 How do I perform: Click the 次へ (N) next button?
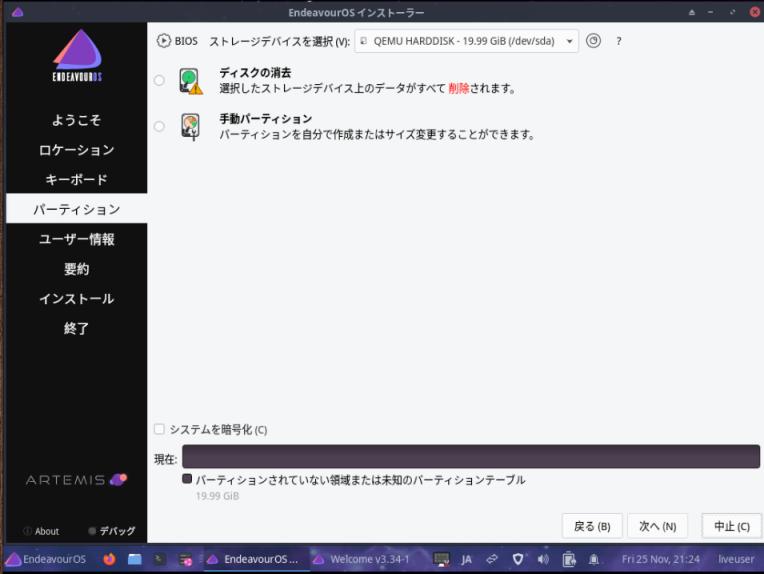click(x=657, y=526)
